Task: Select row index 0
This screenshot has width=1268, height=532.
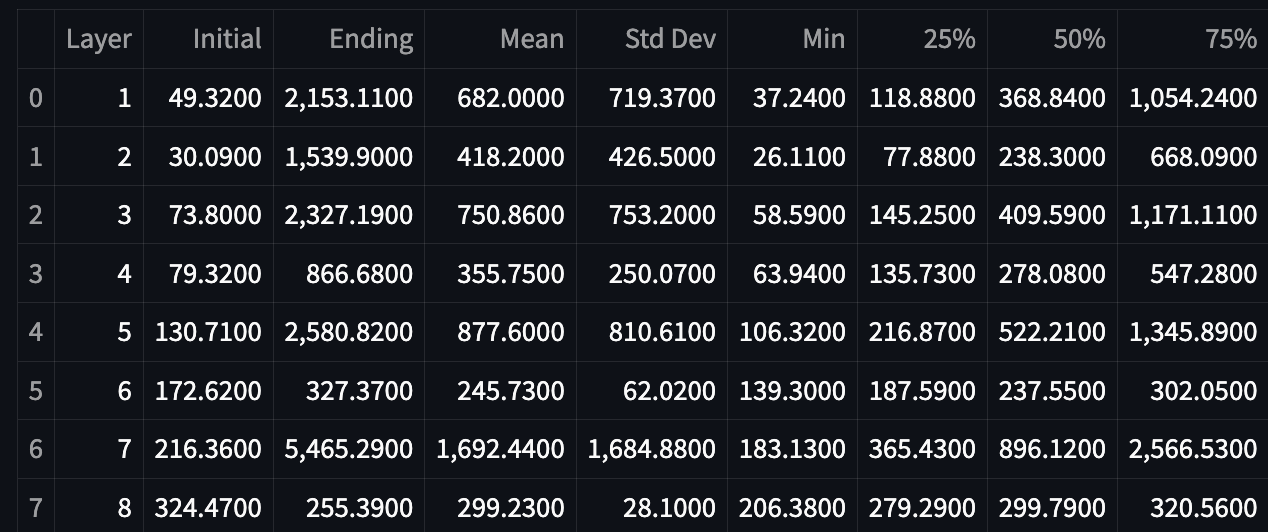Action: 36,98
